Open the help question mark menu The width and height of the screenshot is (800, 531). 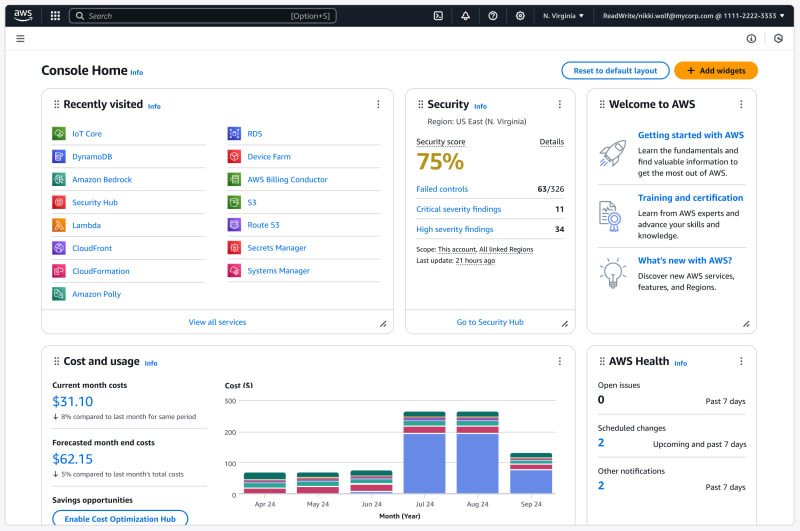tap(493, 16)
